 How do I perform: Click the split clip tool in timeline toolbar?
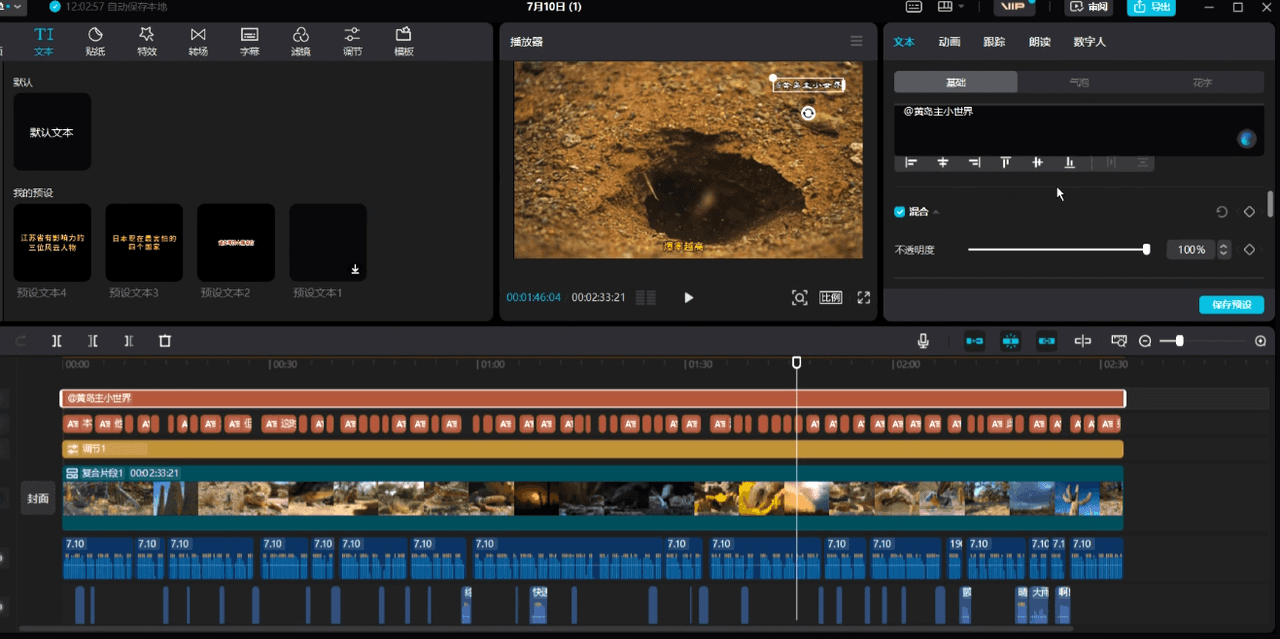[x=57, y=341]
